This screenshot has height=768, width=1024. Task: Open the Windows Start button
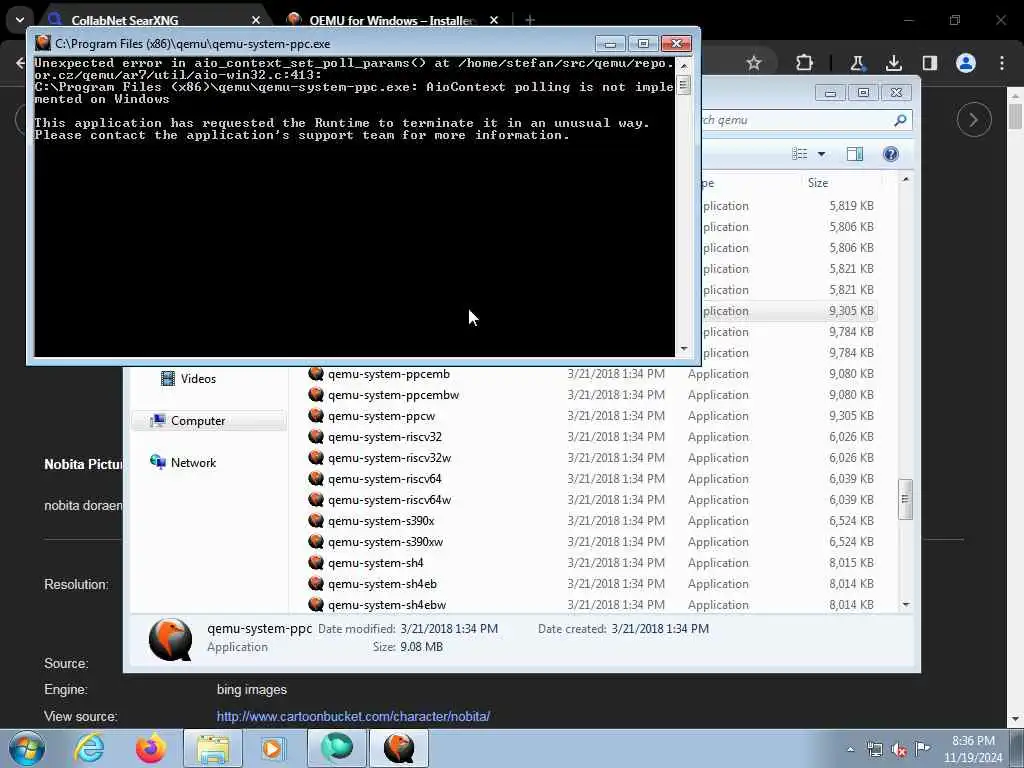click(x=26, y=748)
